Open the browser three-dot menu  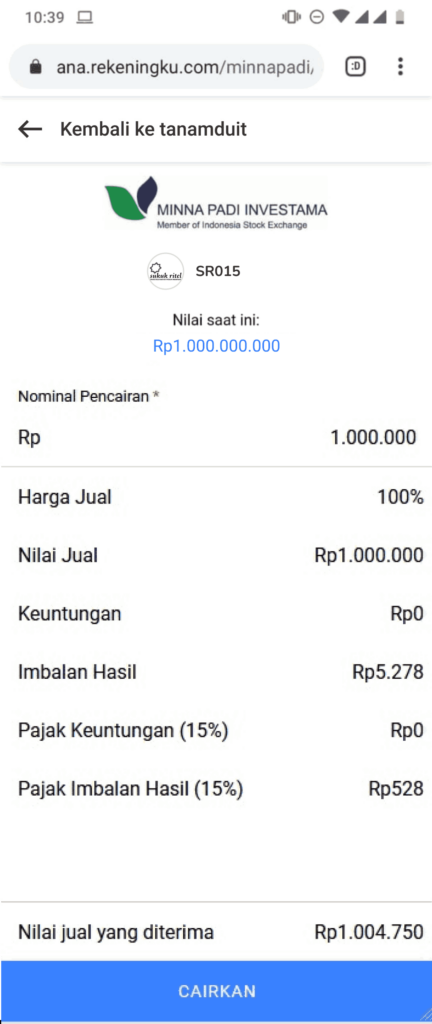pos(400,66)
